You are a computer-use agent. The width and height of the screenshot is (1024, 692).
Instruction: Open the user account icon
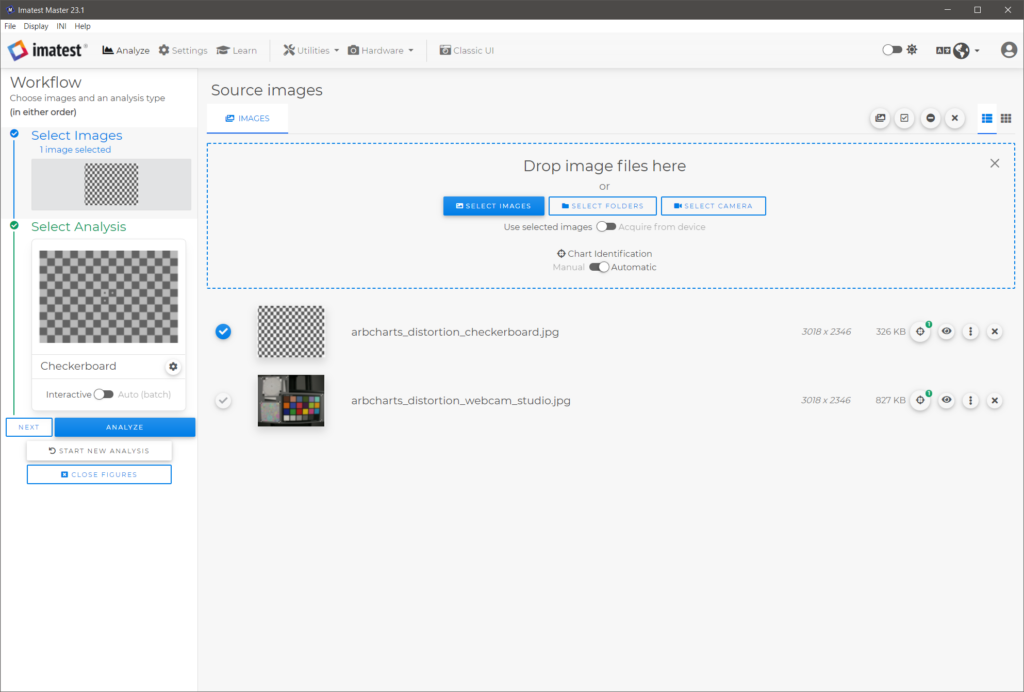[x=1008, y=50]
